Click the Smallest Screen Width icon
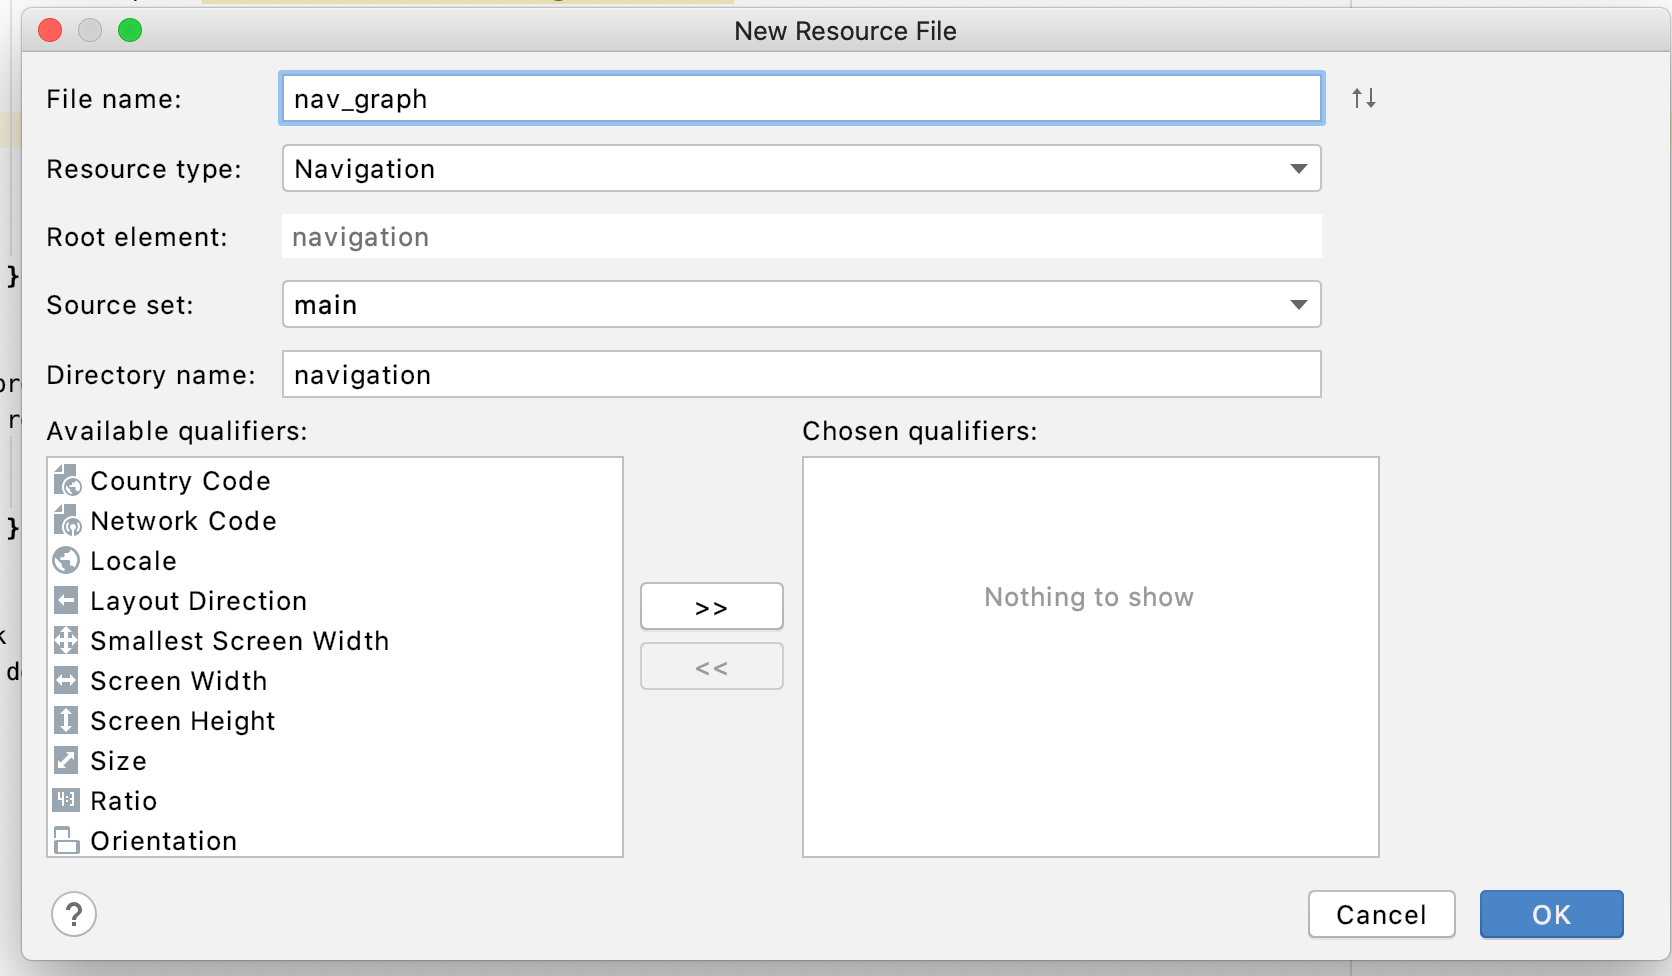This screenshot has width=1672, height=976. pos(66,640)
